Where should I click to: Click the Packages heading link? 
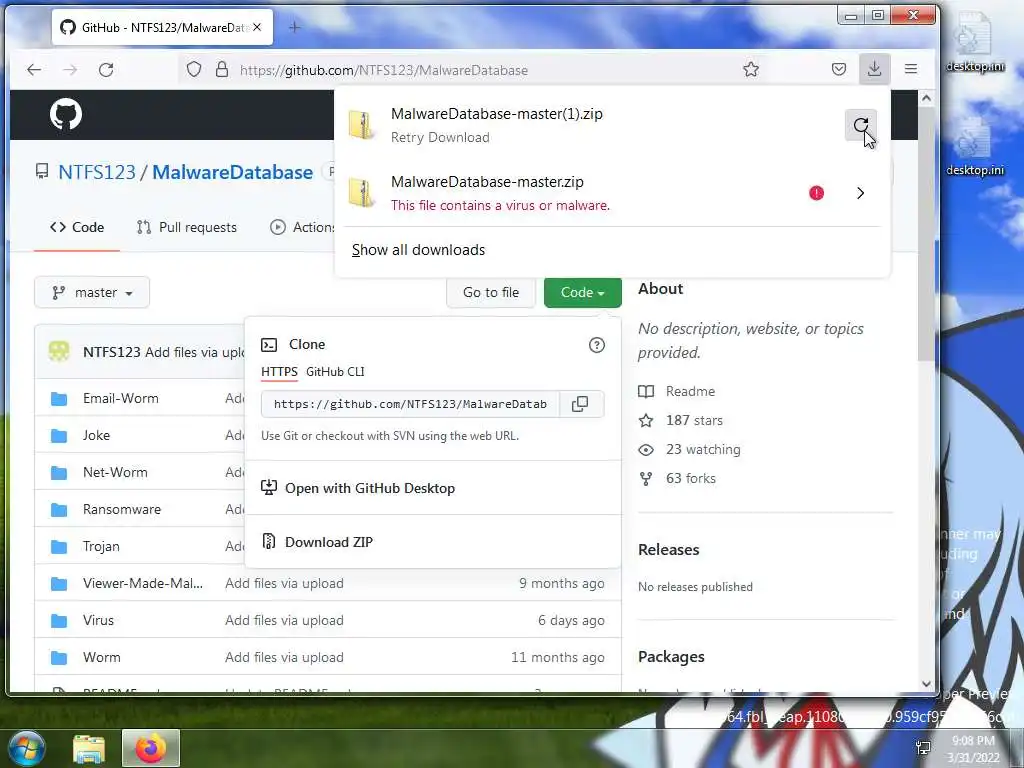coord(671,657)
